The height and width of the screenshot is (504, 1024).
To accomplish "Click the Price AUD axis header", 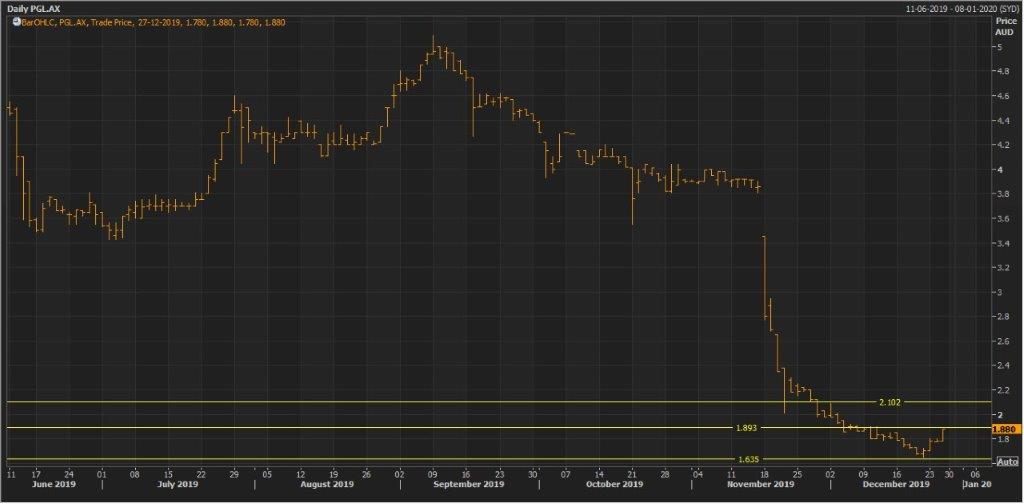I will click(x=1003, y=25).
